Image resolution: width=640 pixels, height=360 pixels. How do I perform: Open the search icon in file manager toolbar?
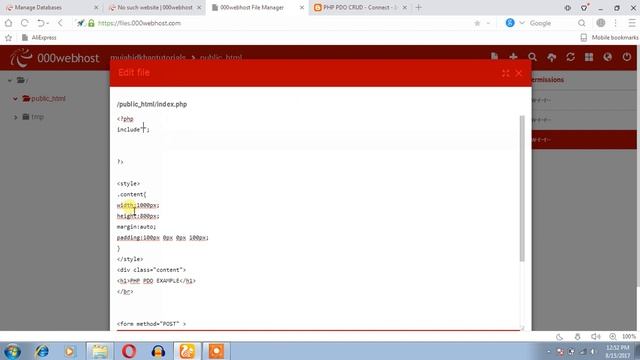(532, 57)
